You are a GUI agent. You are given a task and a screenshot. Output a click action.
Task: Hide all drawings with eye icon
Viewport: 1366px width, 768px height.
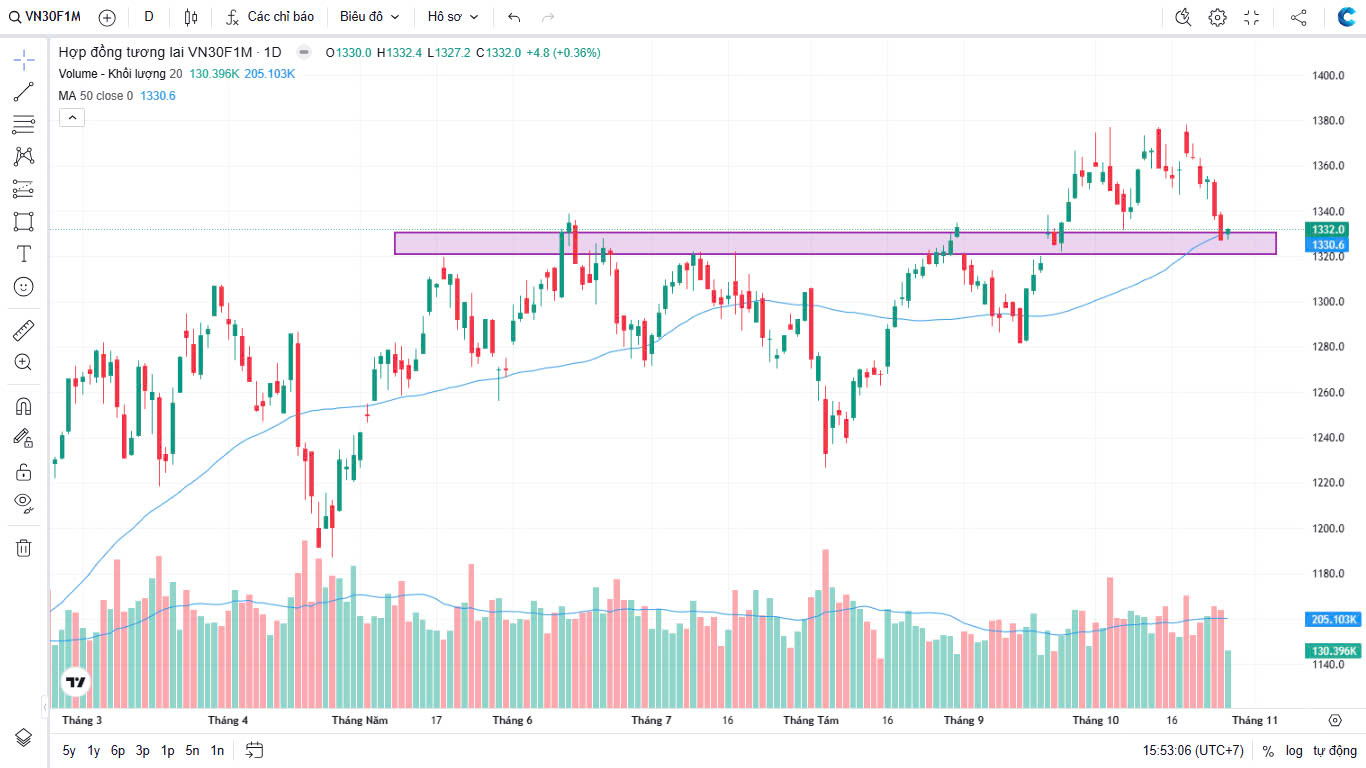click(x=24, y=502)
